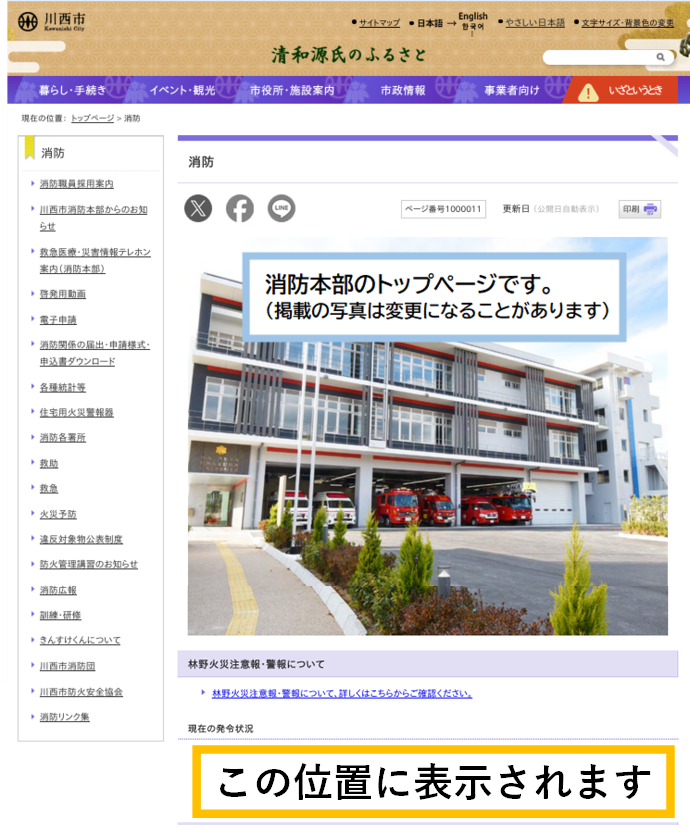690x834 pixels.
Task: Click the 印刷 print button
Action: pyautogui.click(x=640, y=209)
